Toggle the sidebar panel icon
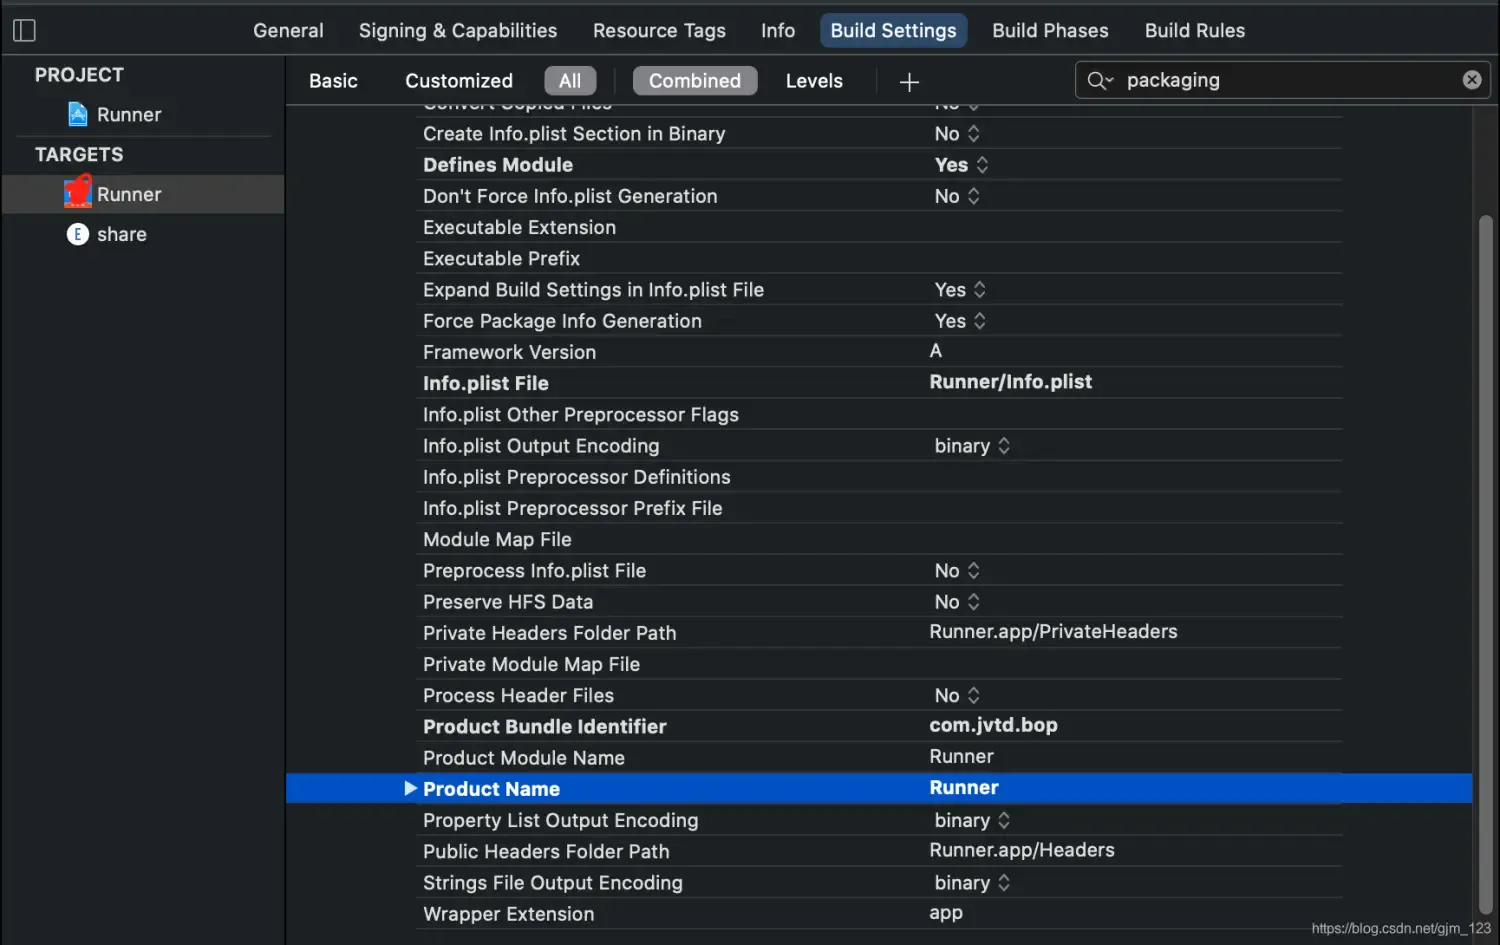 pyautogui.click(x=25, y=31)
